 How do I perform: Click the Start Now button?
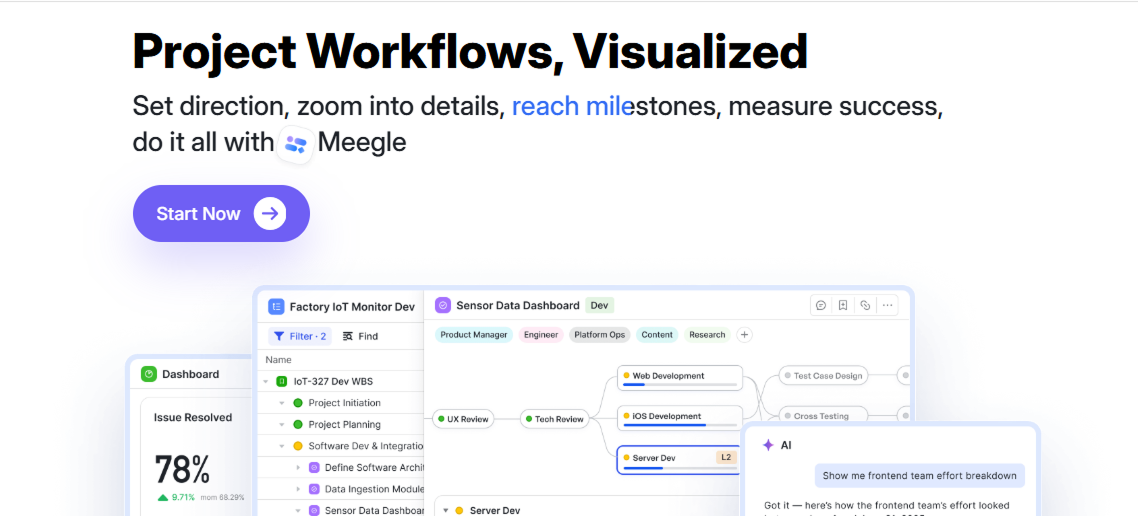(221, 213)
